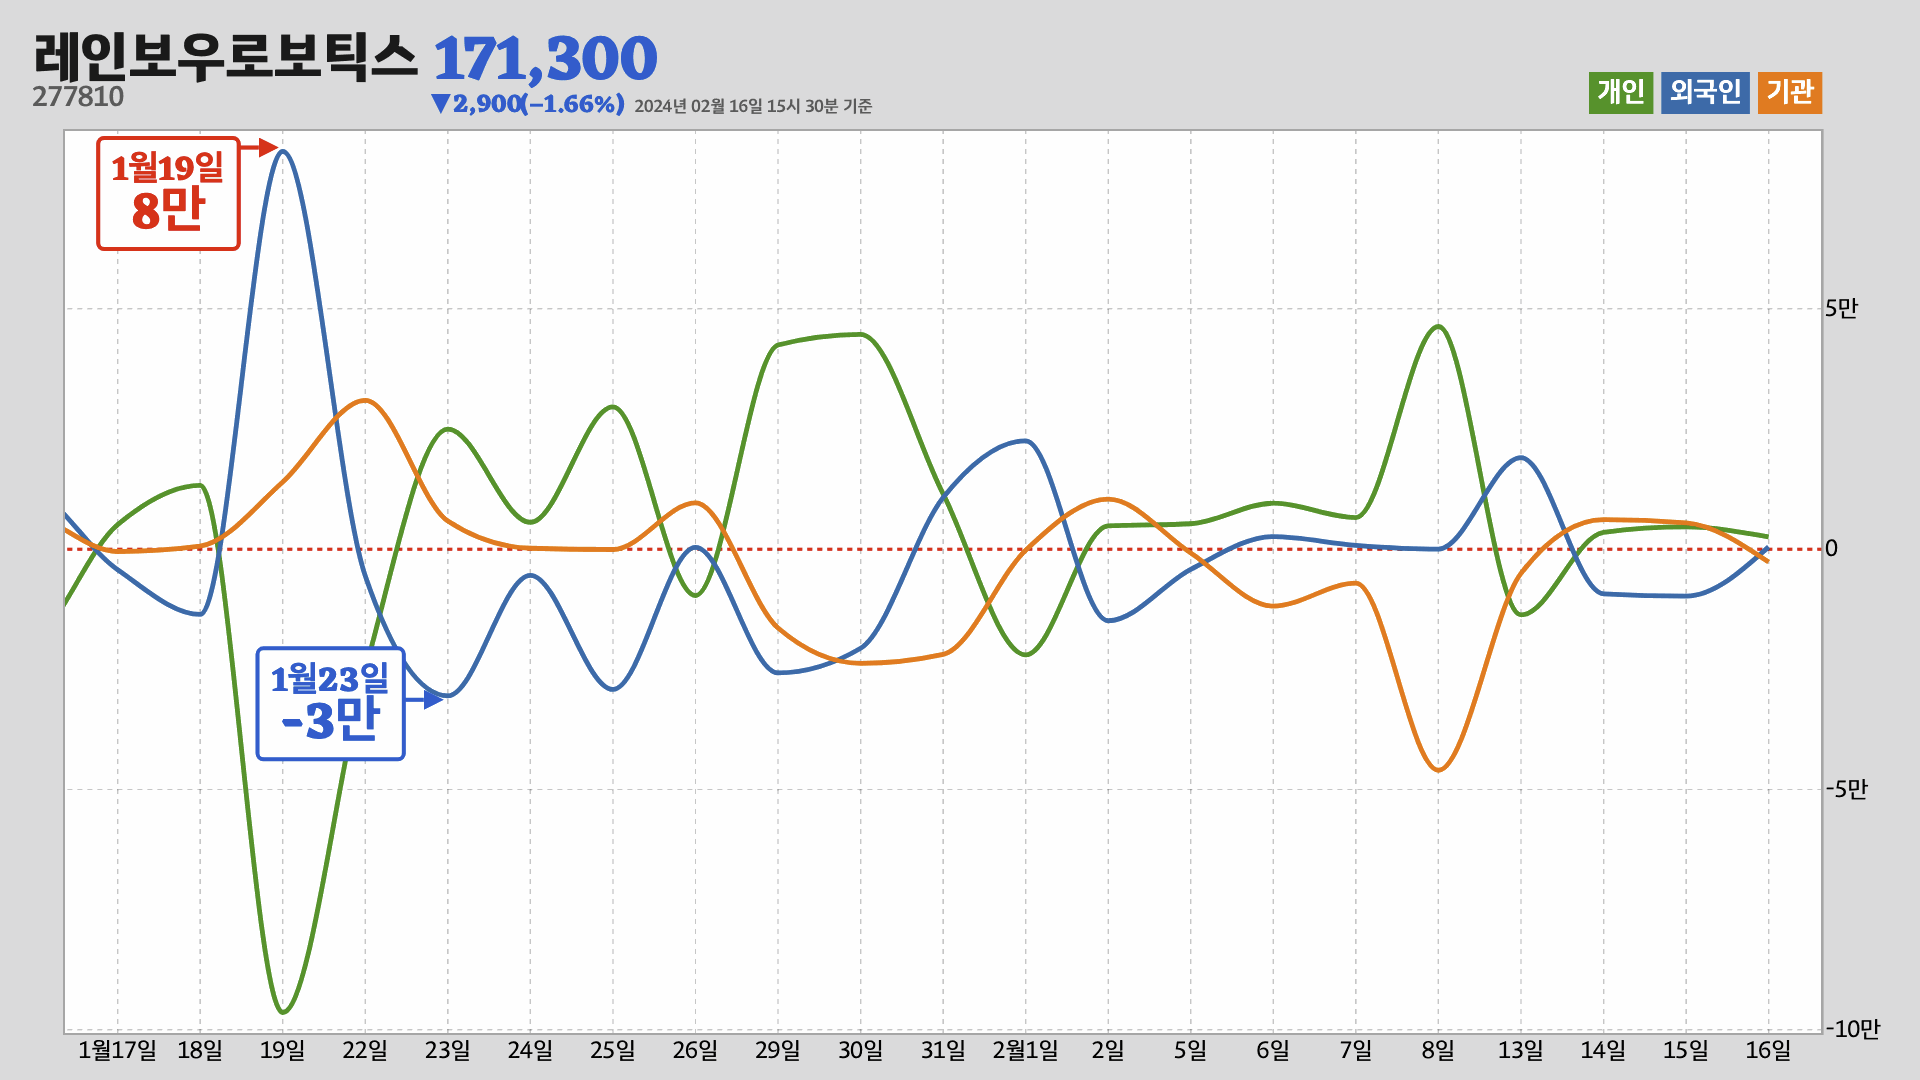Click the x-axis label 15일

tap(1686, 1050)
